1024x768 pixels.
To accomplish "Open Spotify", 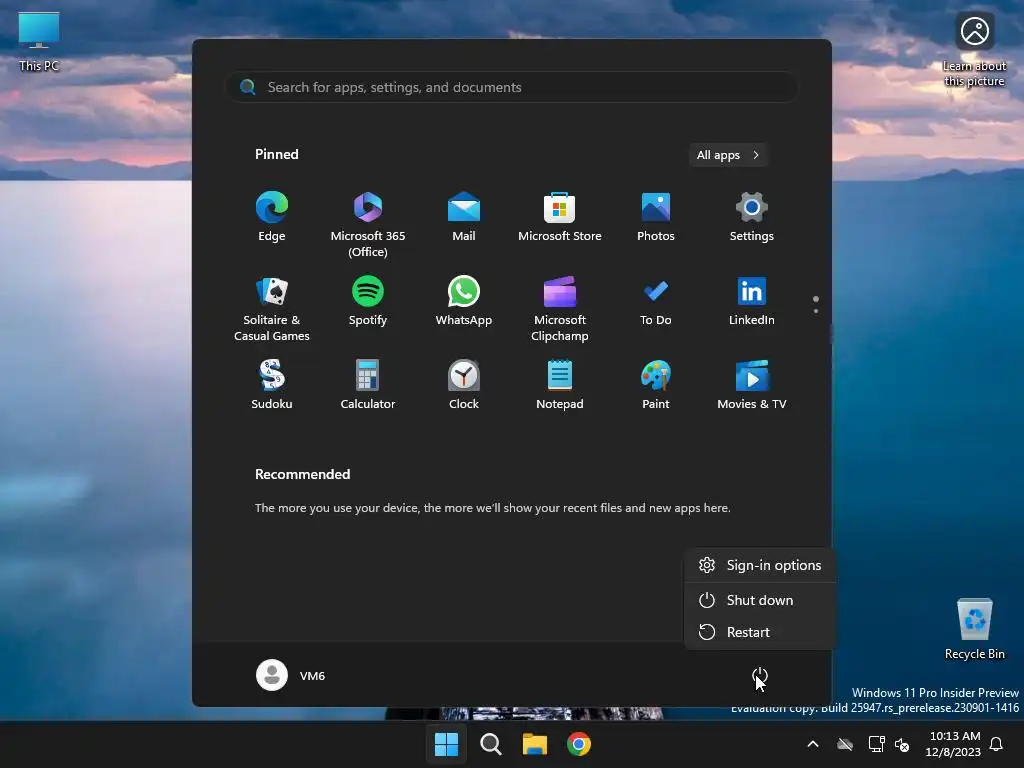I will tap(368, 301).
